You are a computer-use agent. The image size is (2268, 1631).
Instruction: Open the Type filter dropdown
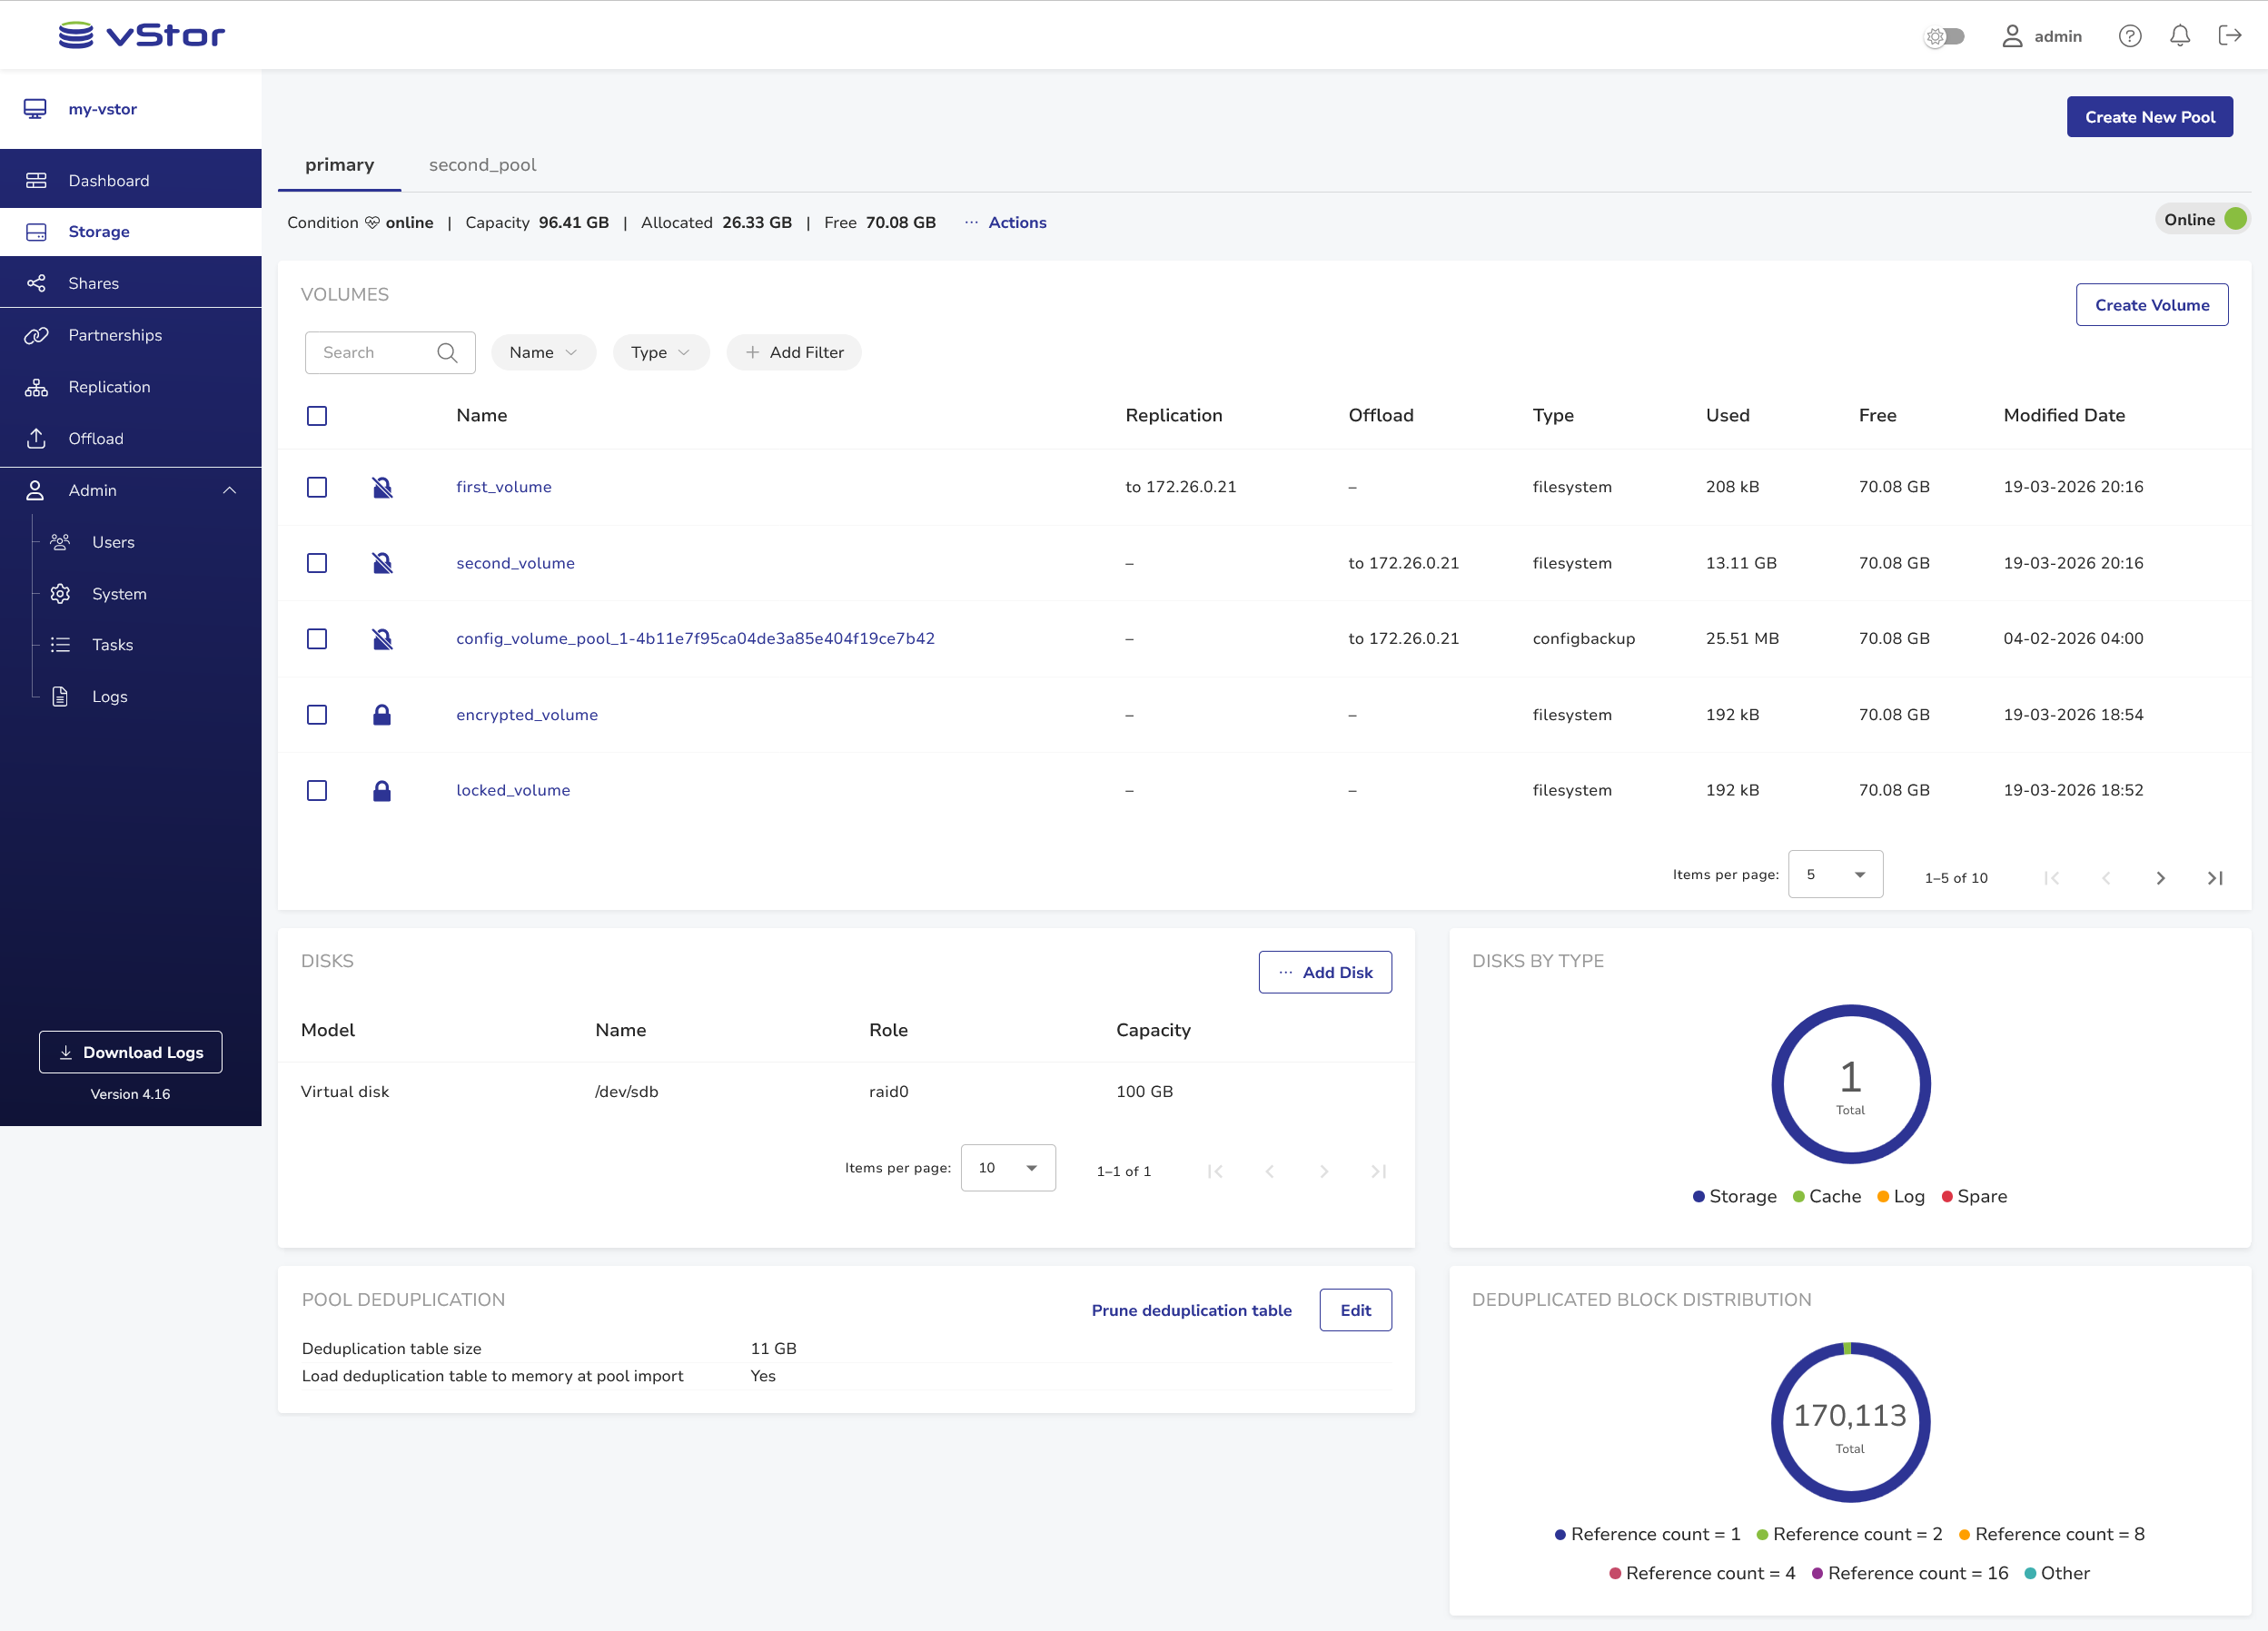coord(661,353)
